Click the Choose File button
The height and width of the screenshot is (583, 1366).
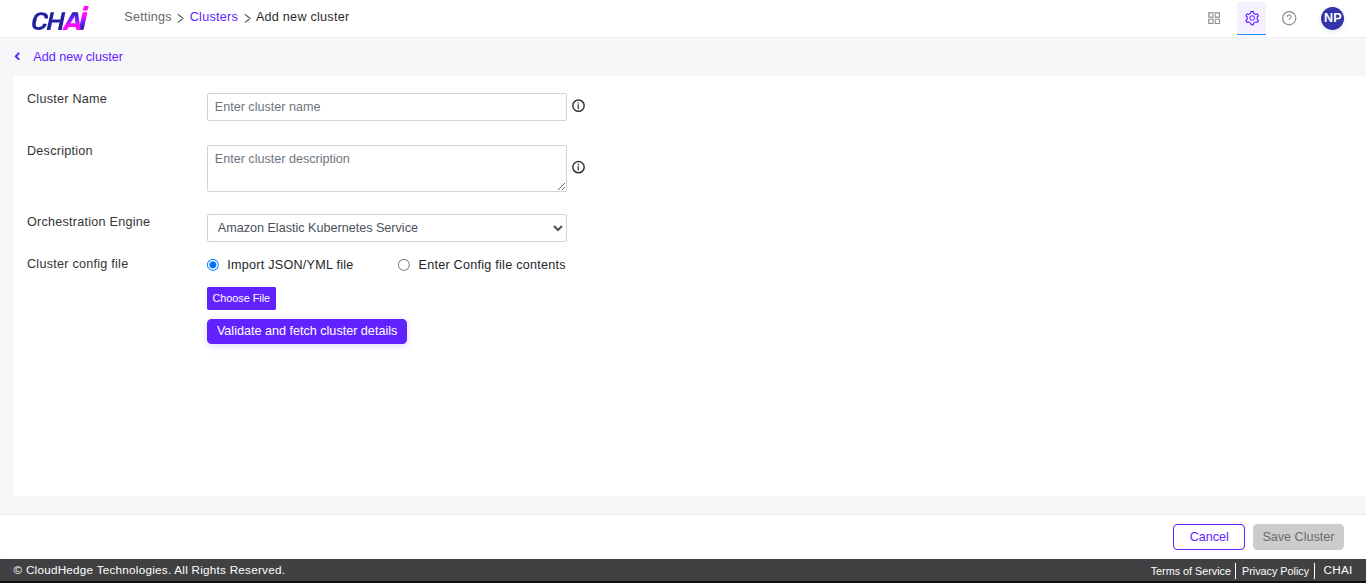coord(241,298)
